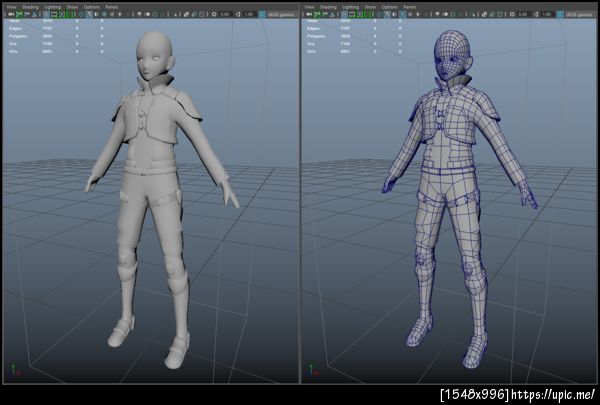600x405 pixels.
Task: Click Bookmarks icon in right panel toolbar
Action: pos(332,15)
